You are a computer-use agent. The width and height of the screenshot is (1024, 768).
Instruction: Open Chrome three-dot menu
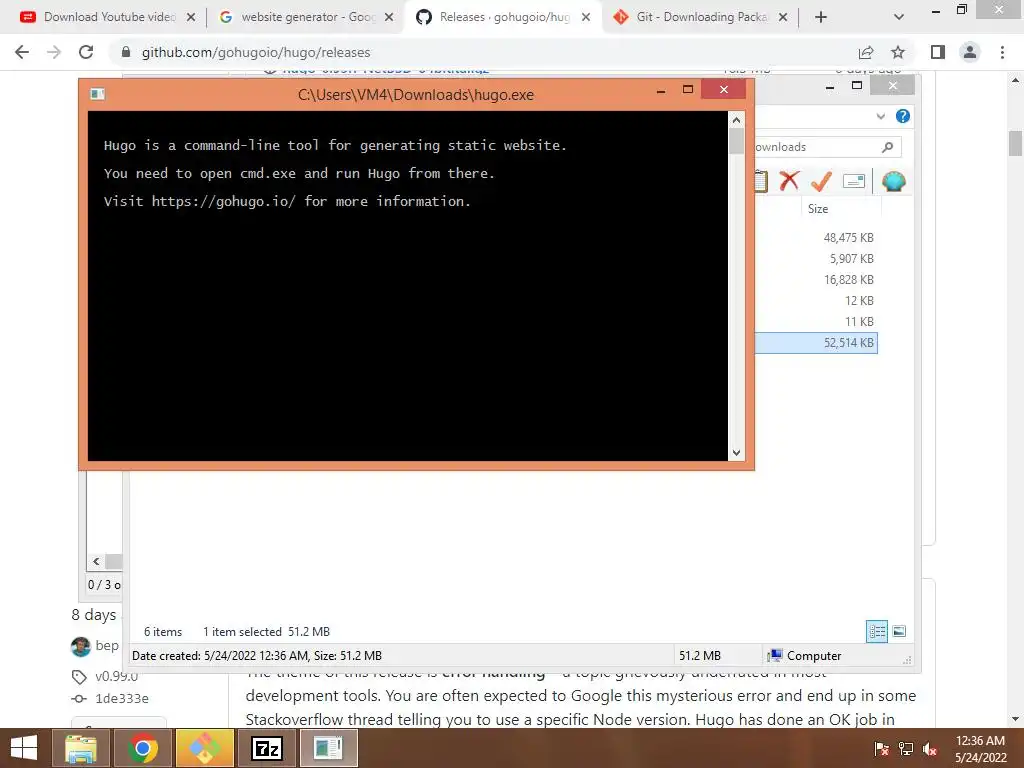pos(1002,52)
